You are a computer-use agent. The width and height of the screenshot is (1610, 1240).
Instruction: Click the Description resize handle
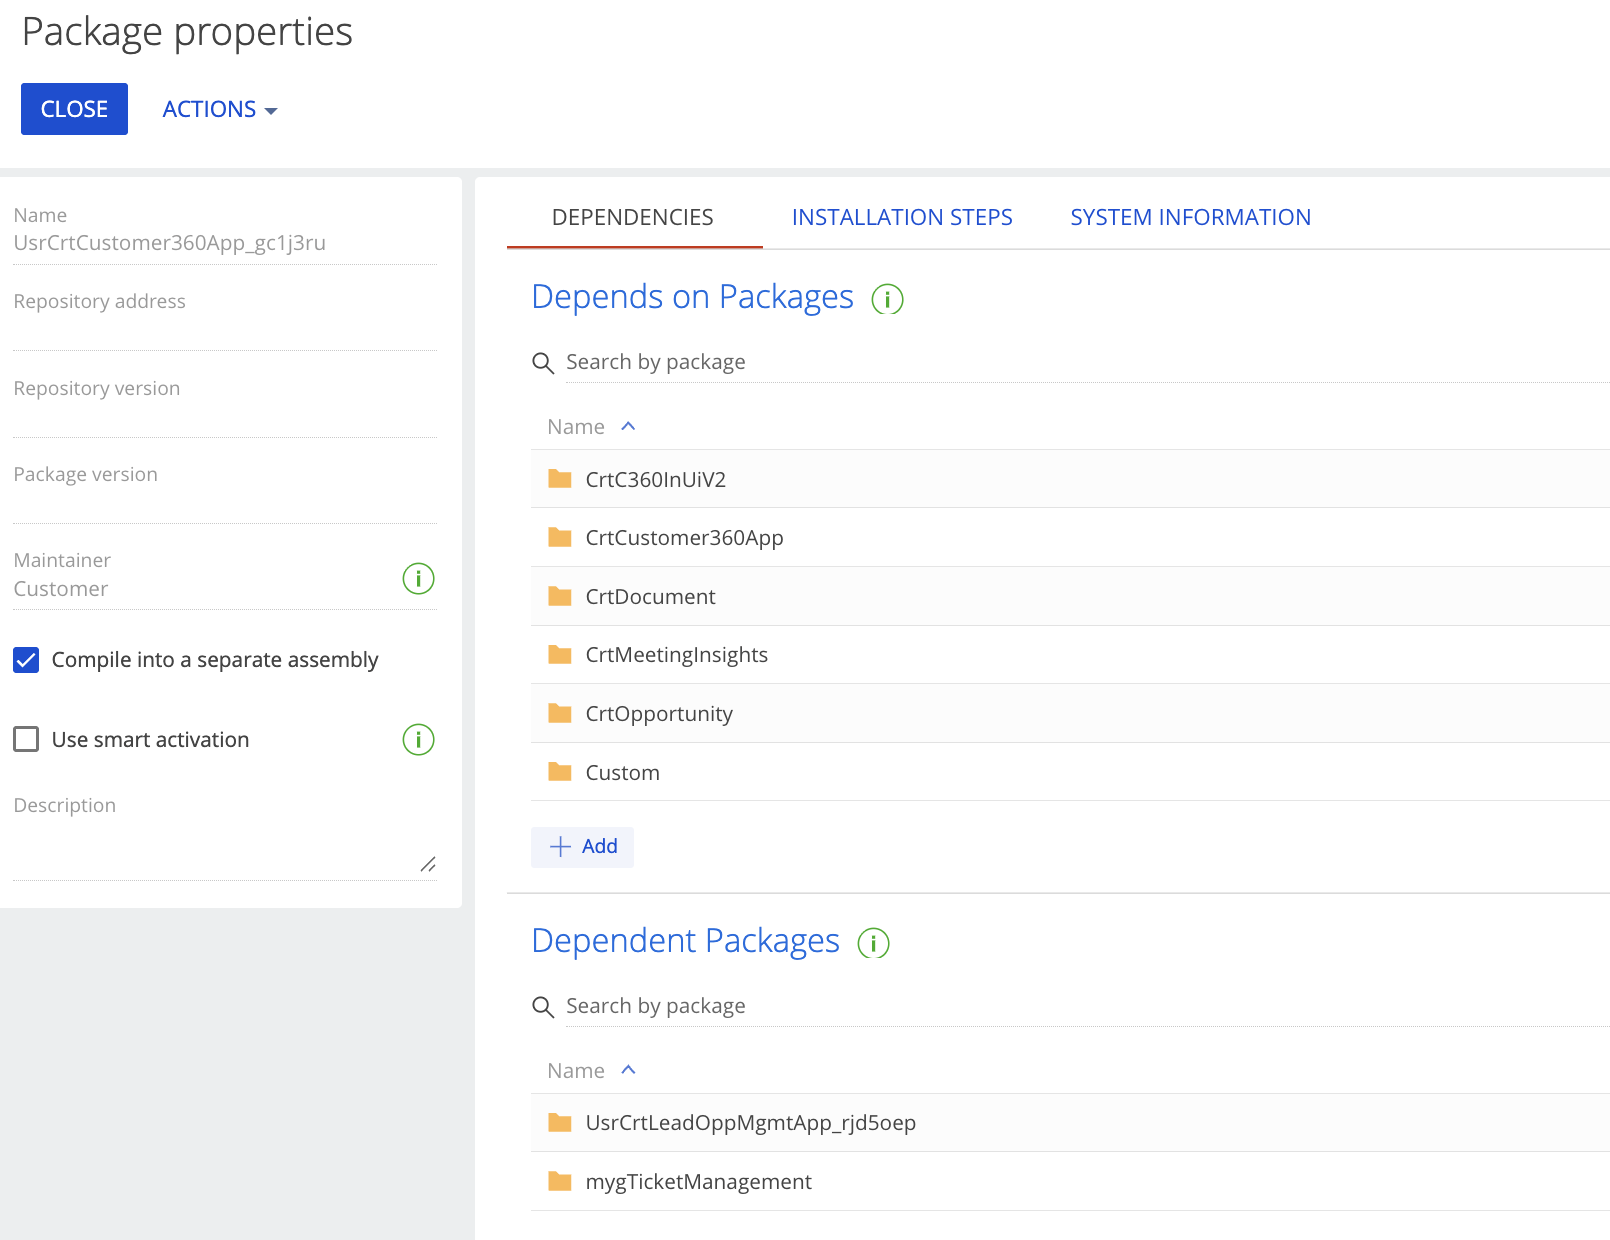point(428,864)
